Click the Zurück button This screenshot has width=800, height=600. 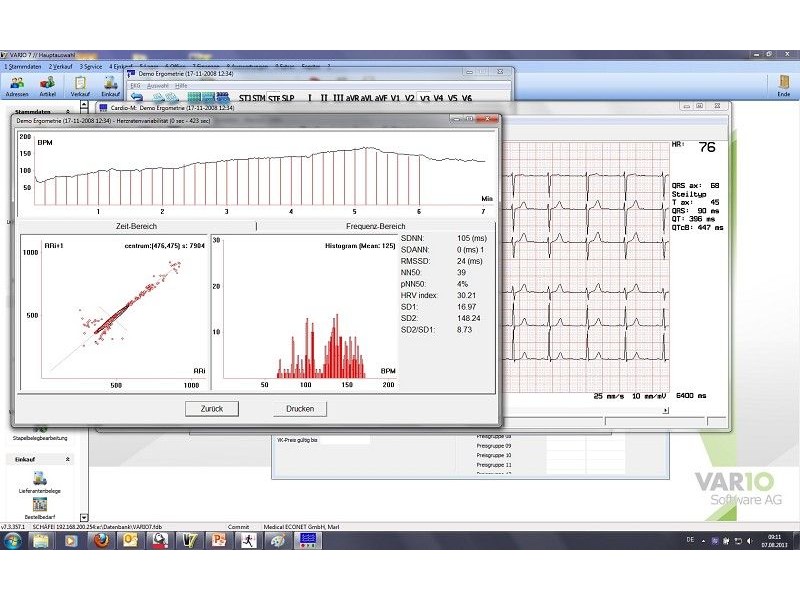click(211, 408)
